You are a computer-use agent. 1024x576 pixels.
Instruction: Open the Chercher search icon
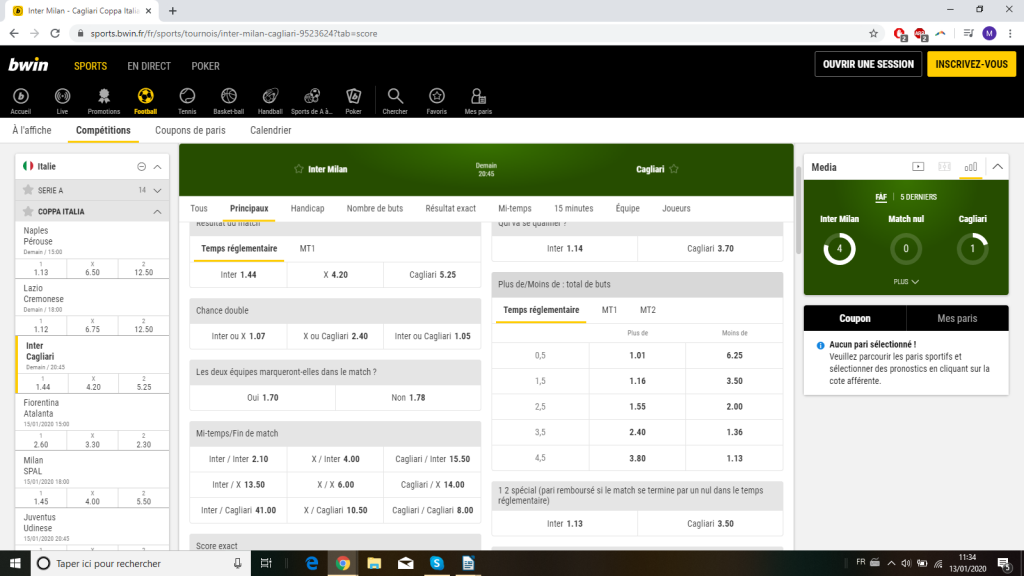point(395,101)
